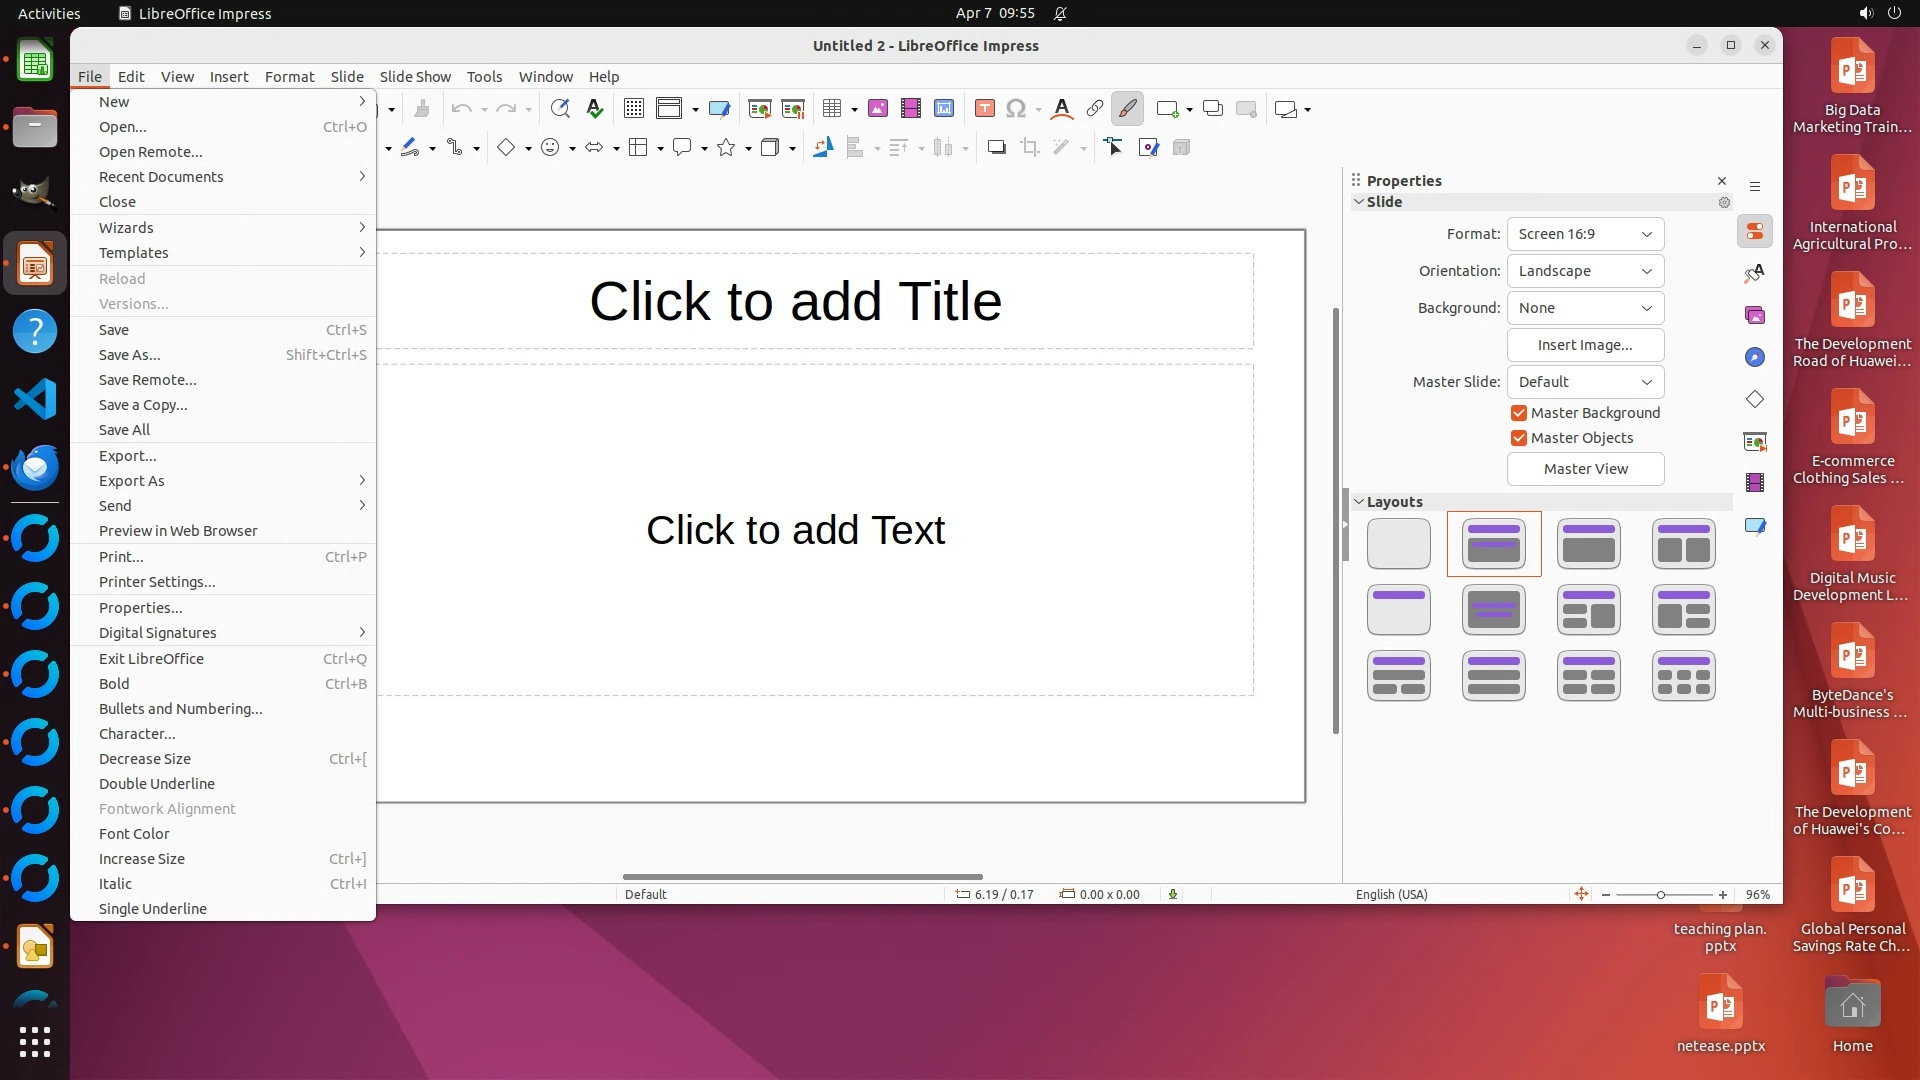Click Insert Audio or Video icon
Screen dimensions: 1920x1080
point(910,109)
